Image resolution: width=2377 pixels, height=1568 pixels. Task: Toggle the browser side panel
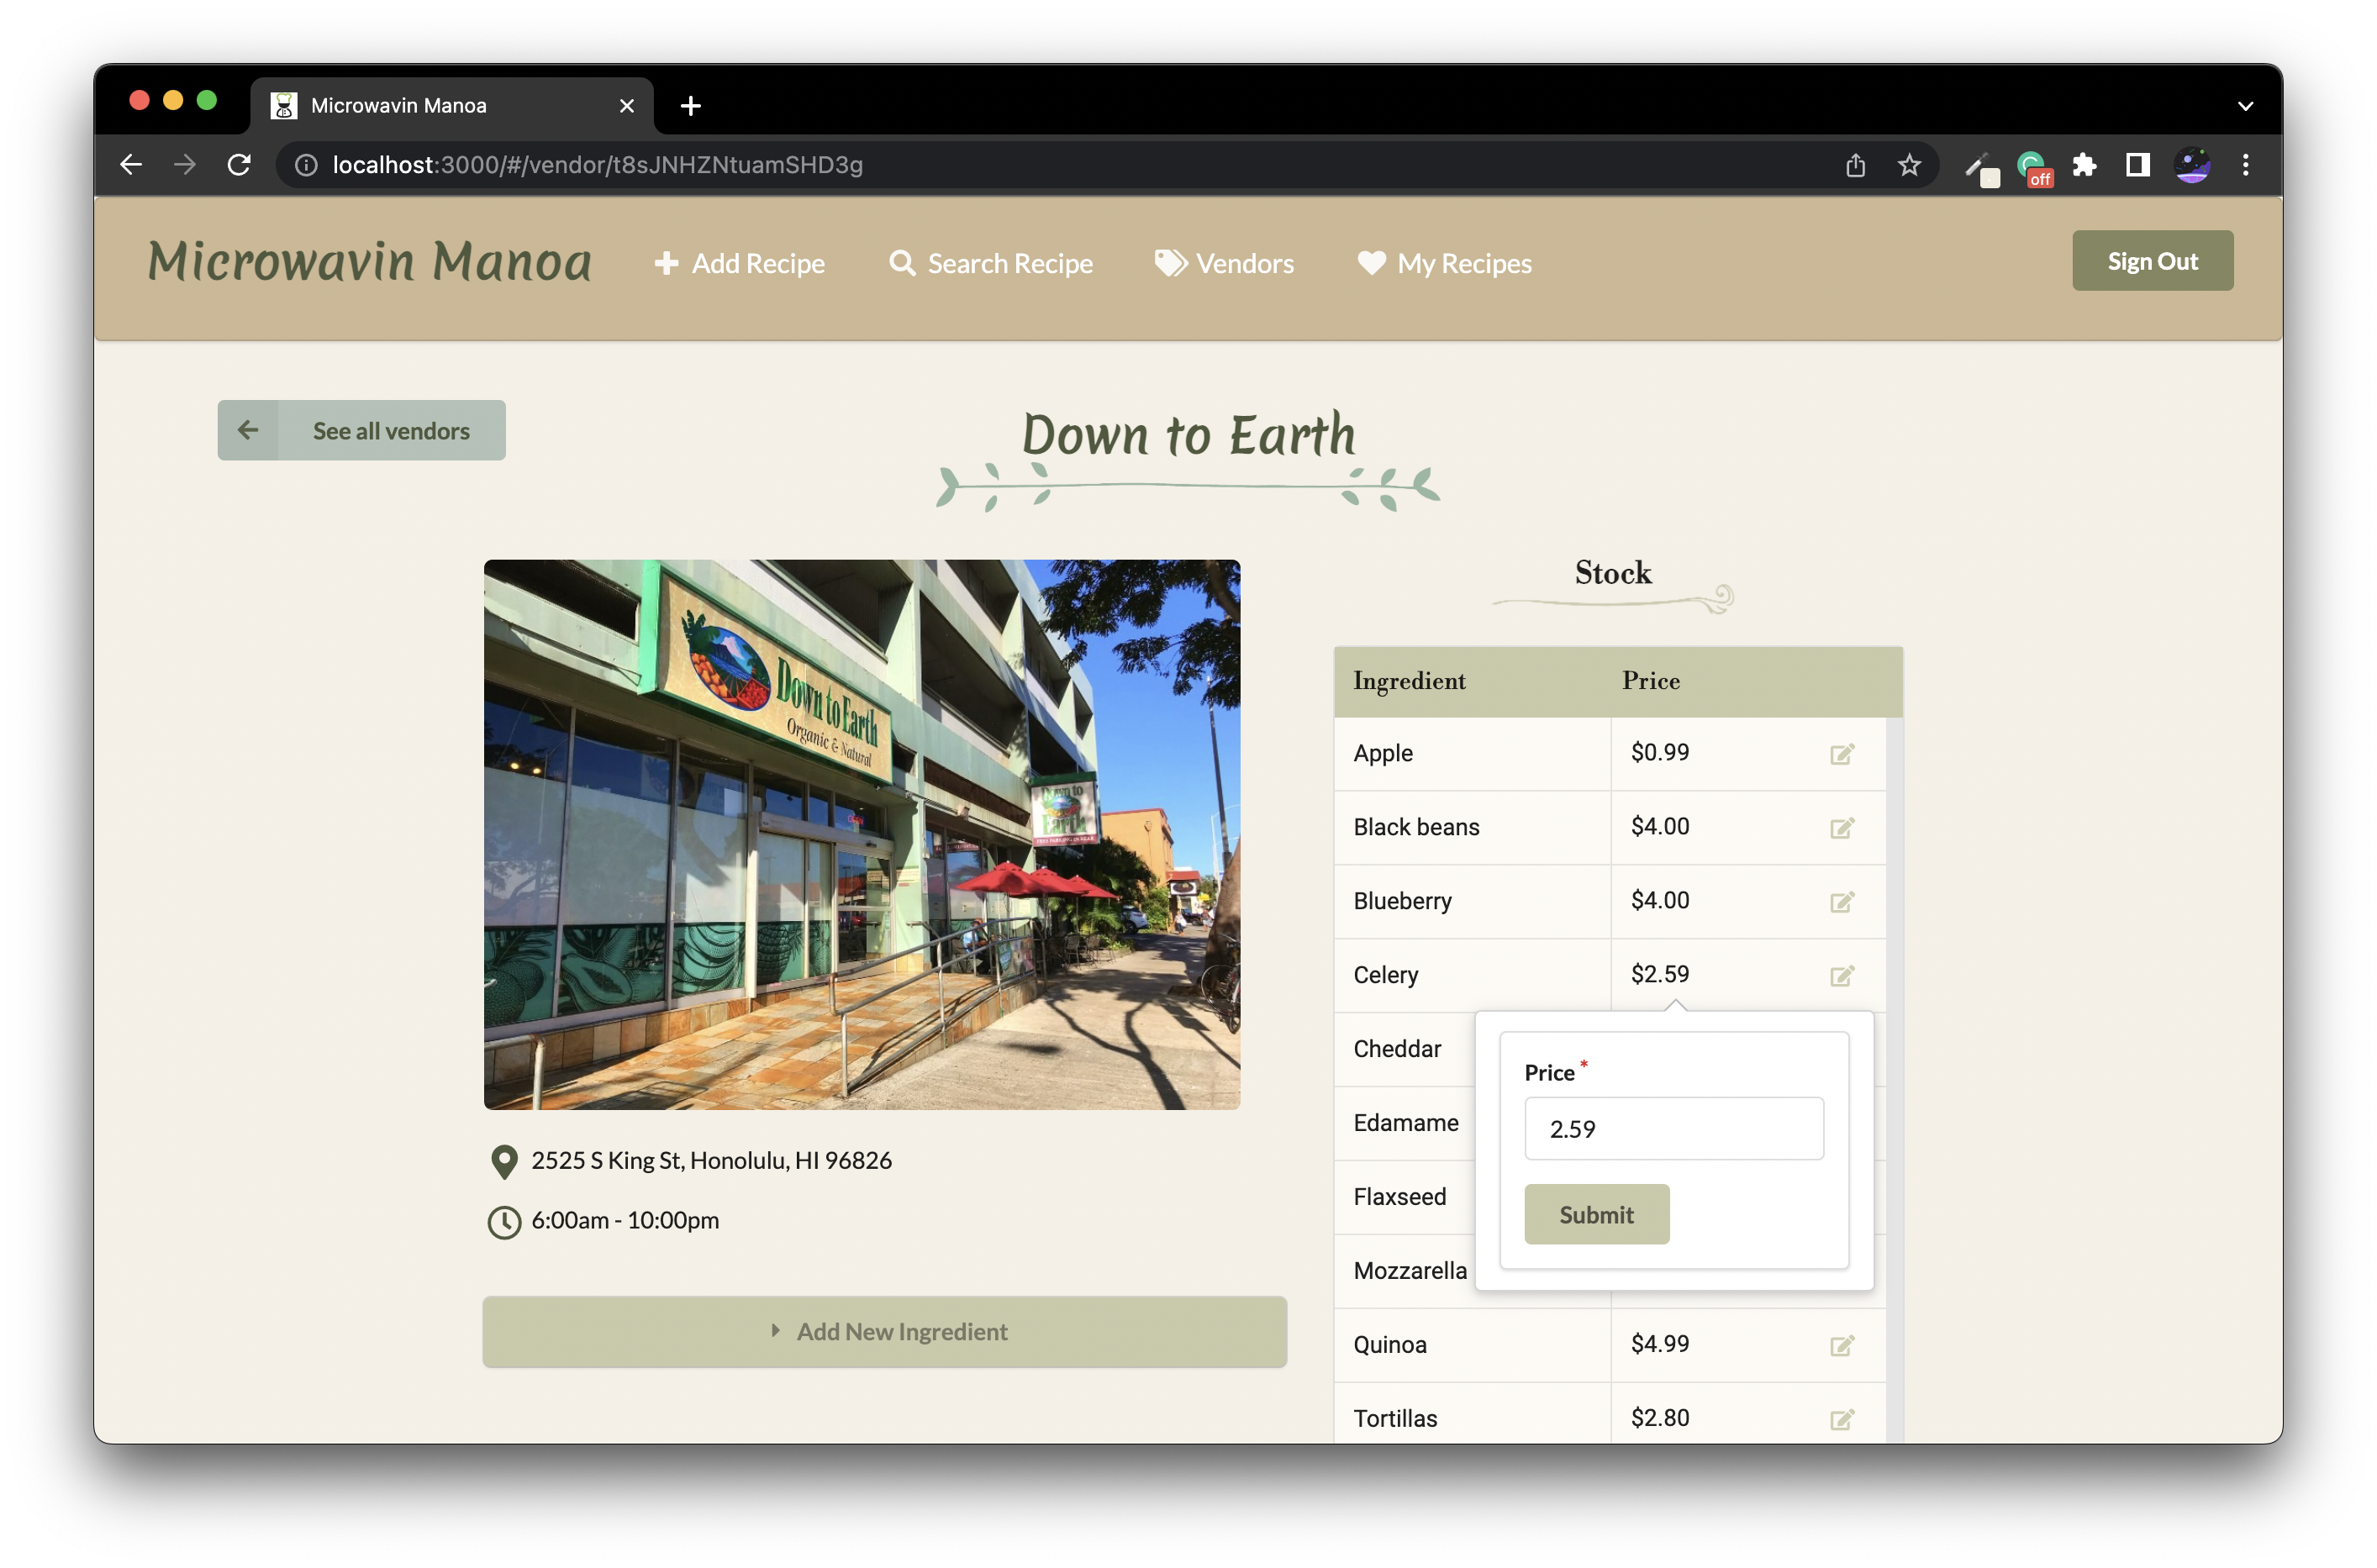[2138, 165]
